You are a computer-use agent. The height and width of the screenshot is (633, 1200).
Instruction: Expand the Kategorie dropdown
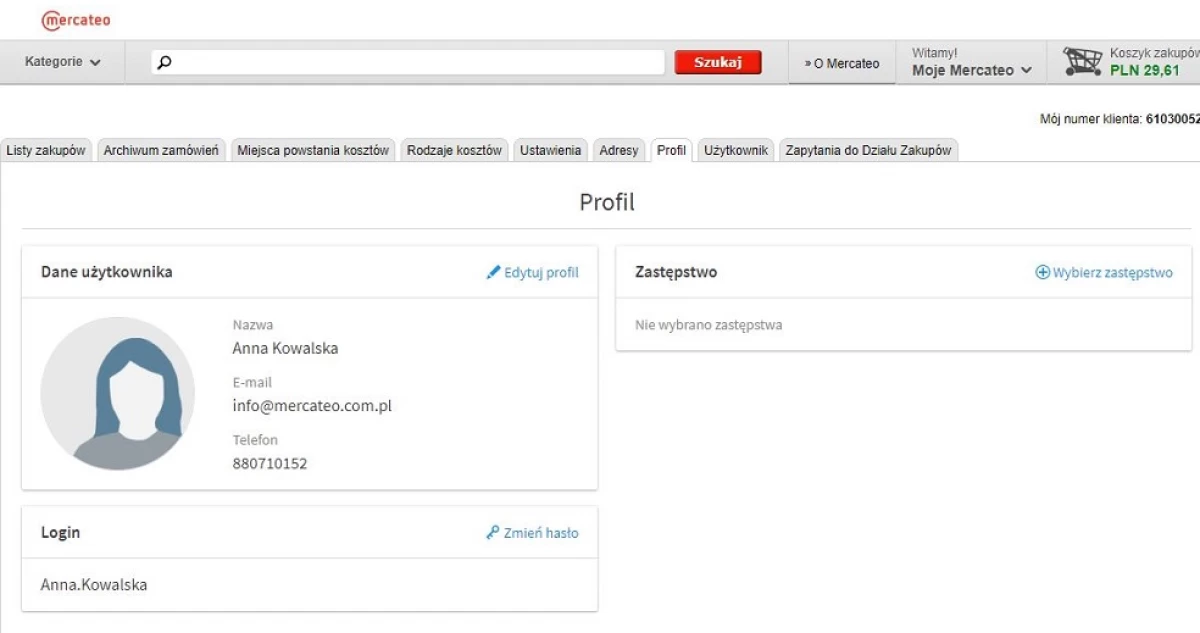coord(63,62)
